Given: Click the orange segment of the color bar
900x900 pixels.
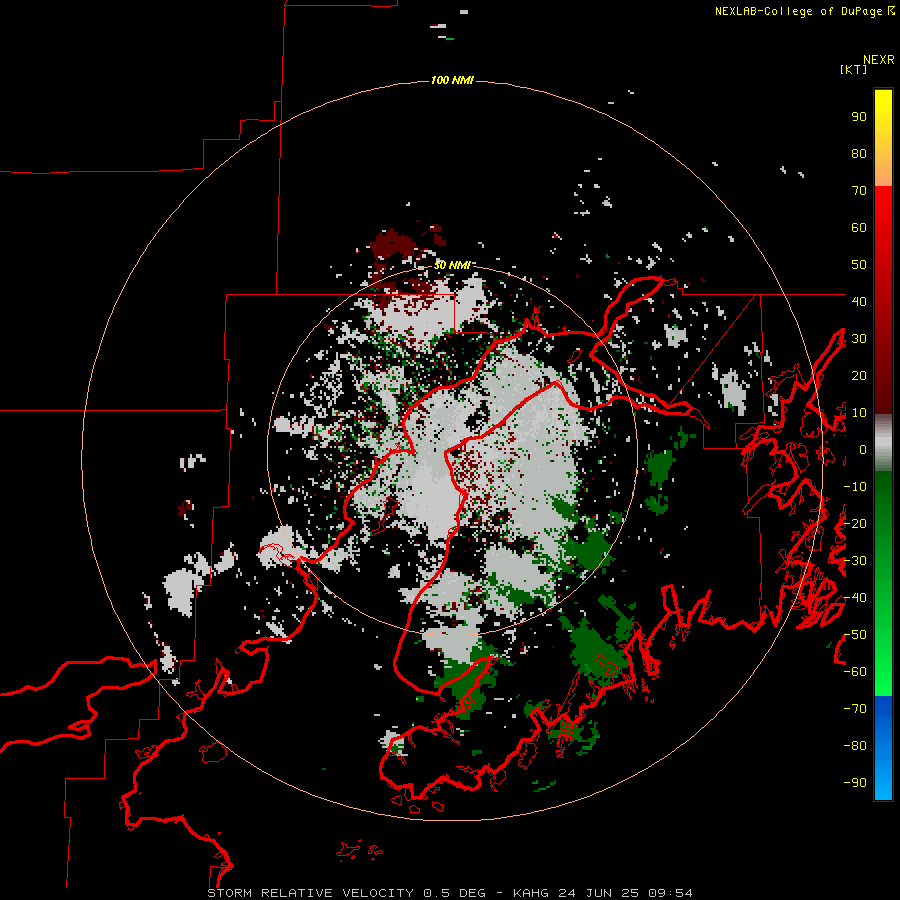Looking at the screenshot, I should [883, 172].
